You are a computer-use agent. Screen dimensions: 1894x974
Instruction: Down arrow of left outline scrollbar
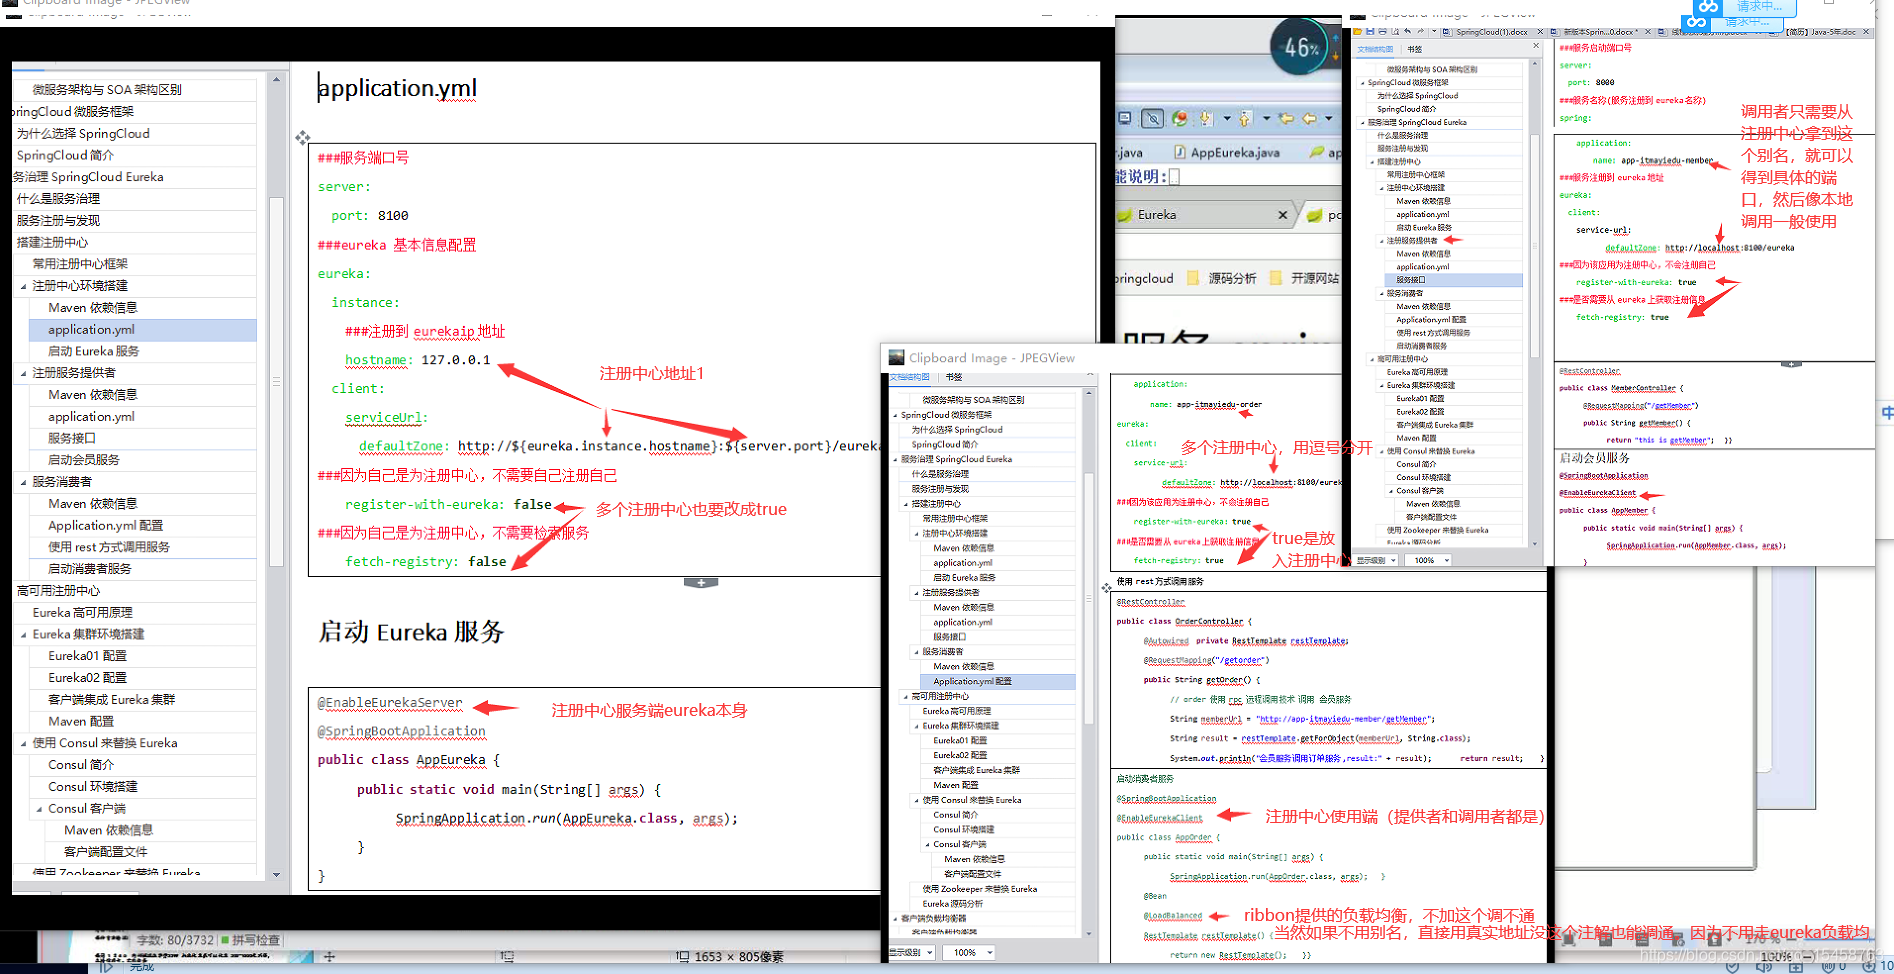276,874
